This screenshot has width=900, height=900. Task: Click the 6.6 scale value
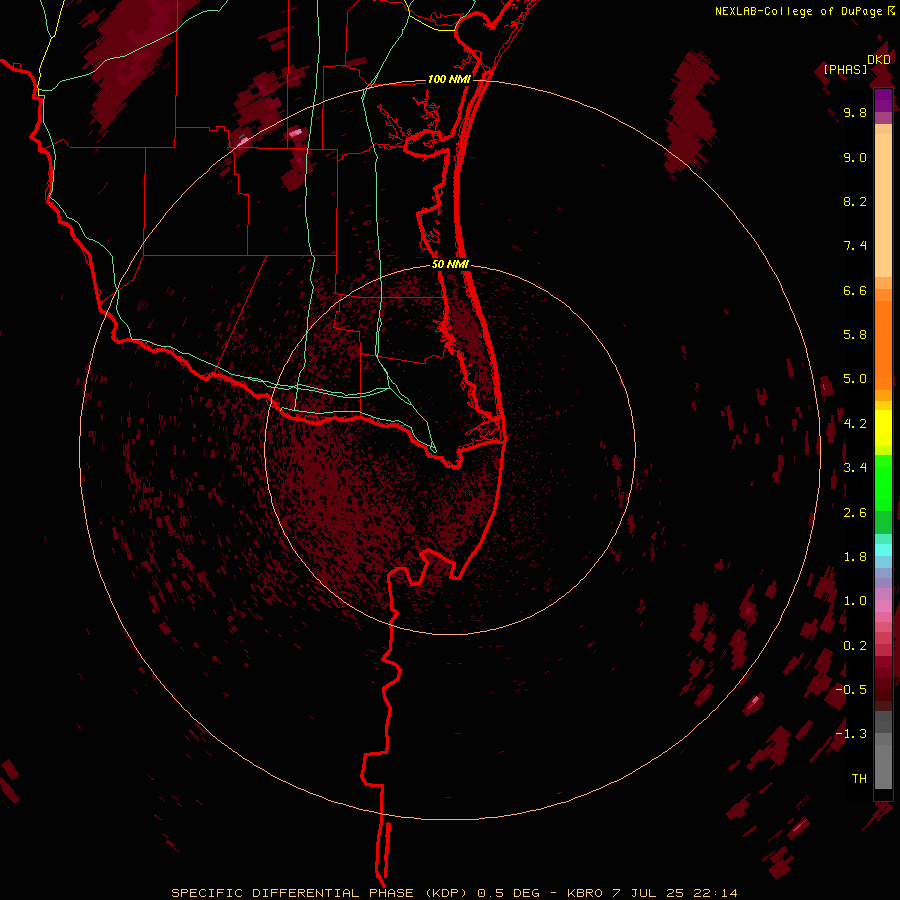click(x=855, y=290)
